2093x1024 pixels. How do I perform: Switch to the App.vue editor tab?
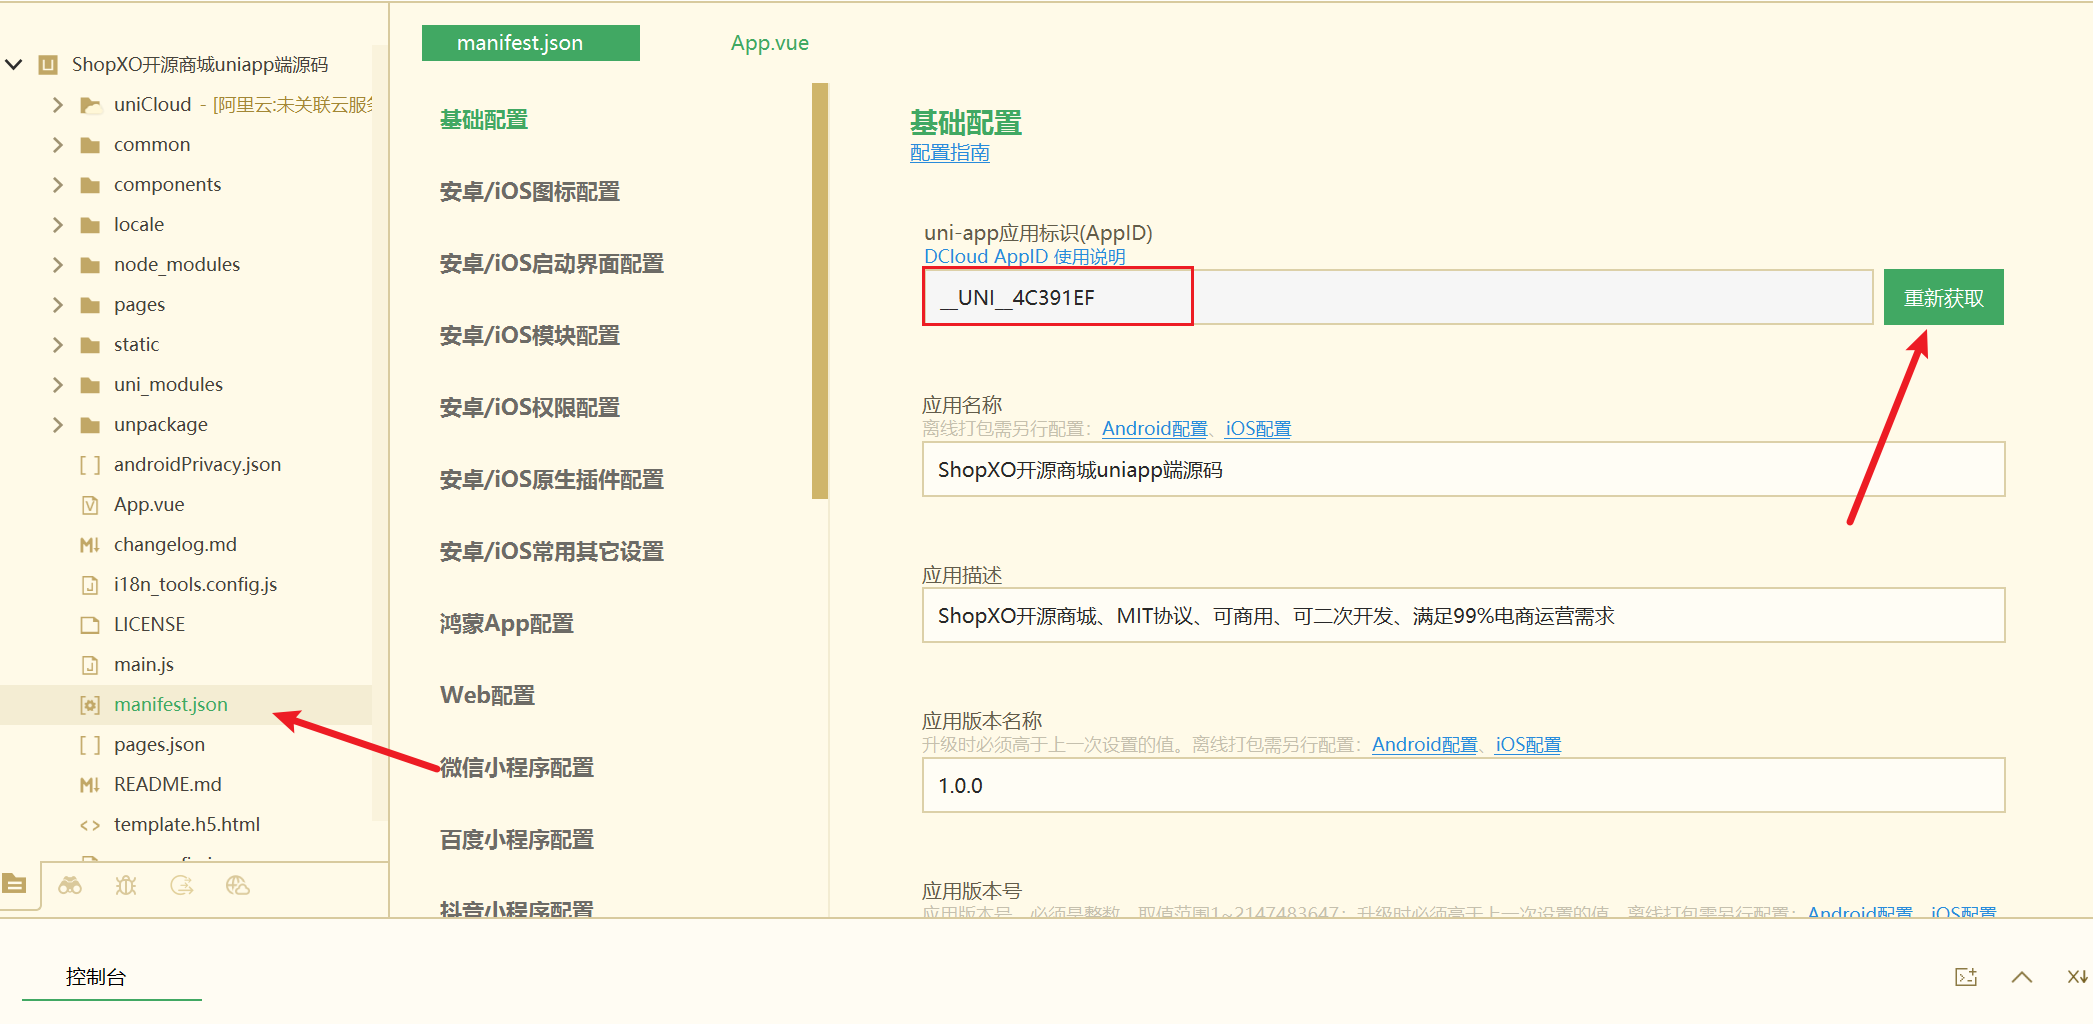769,43
